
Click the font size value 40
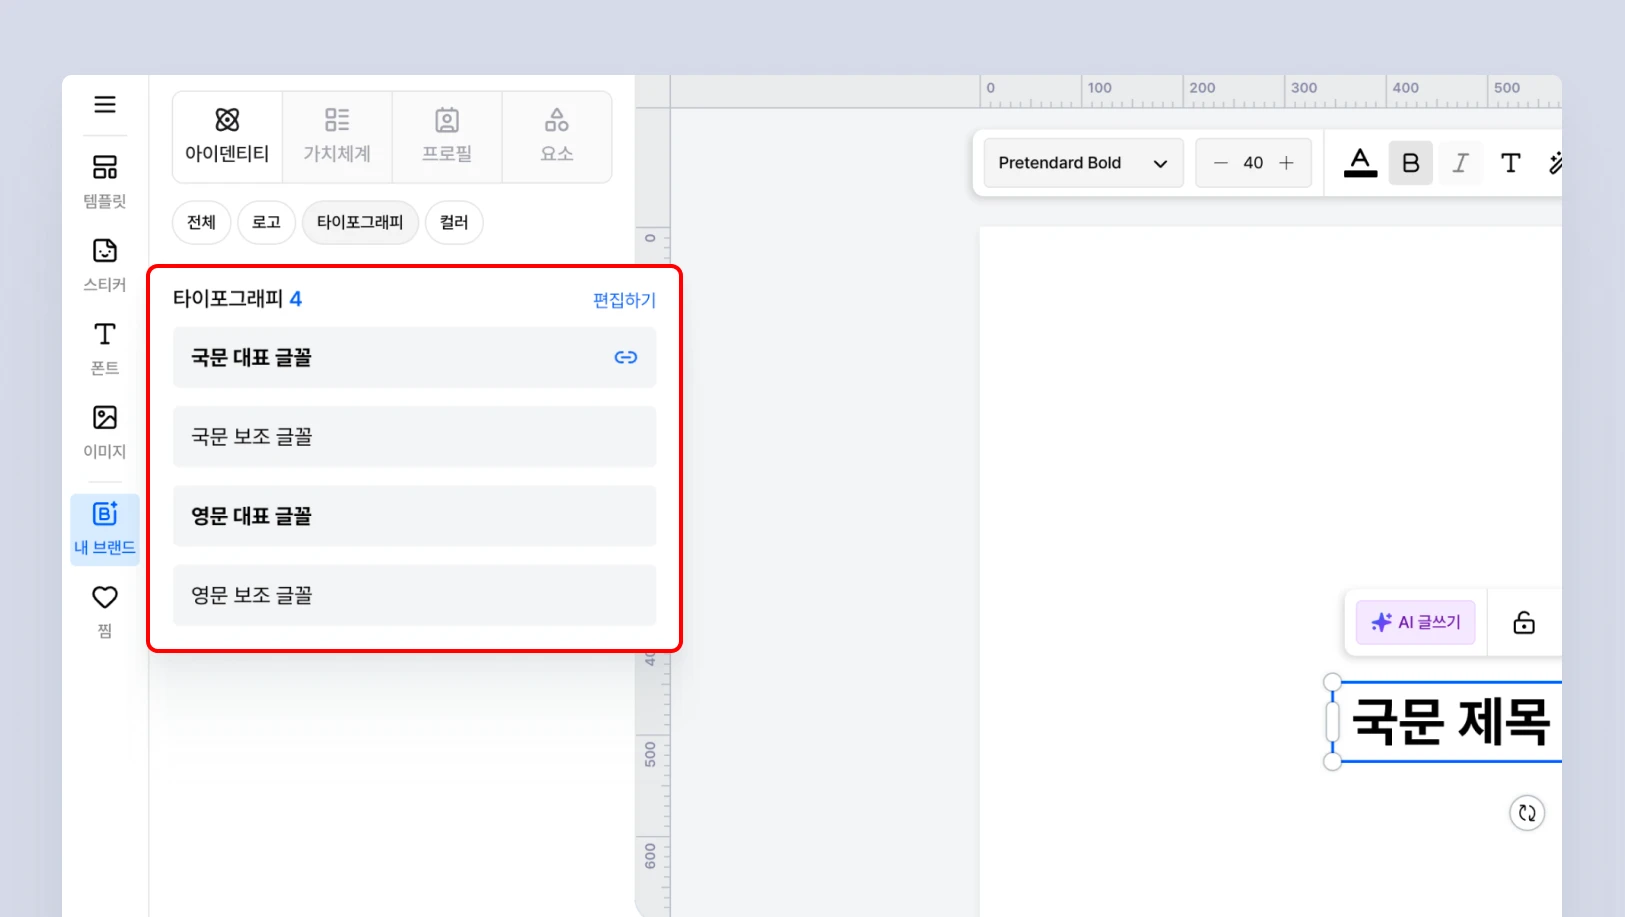coord(1253,163)
